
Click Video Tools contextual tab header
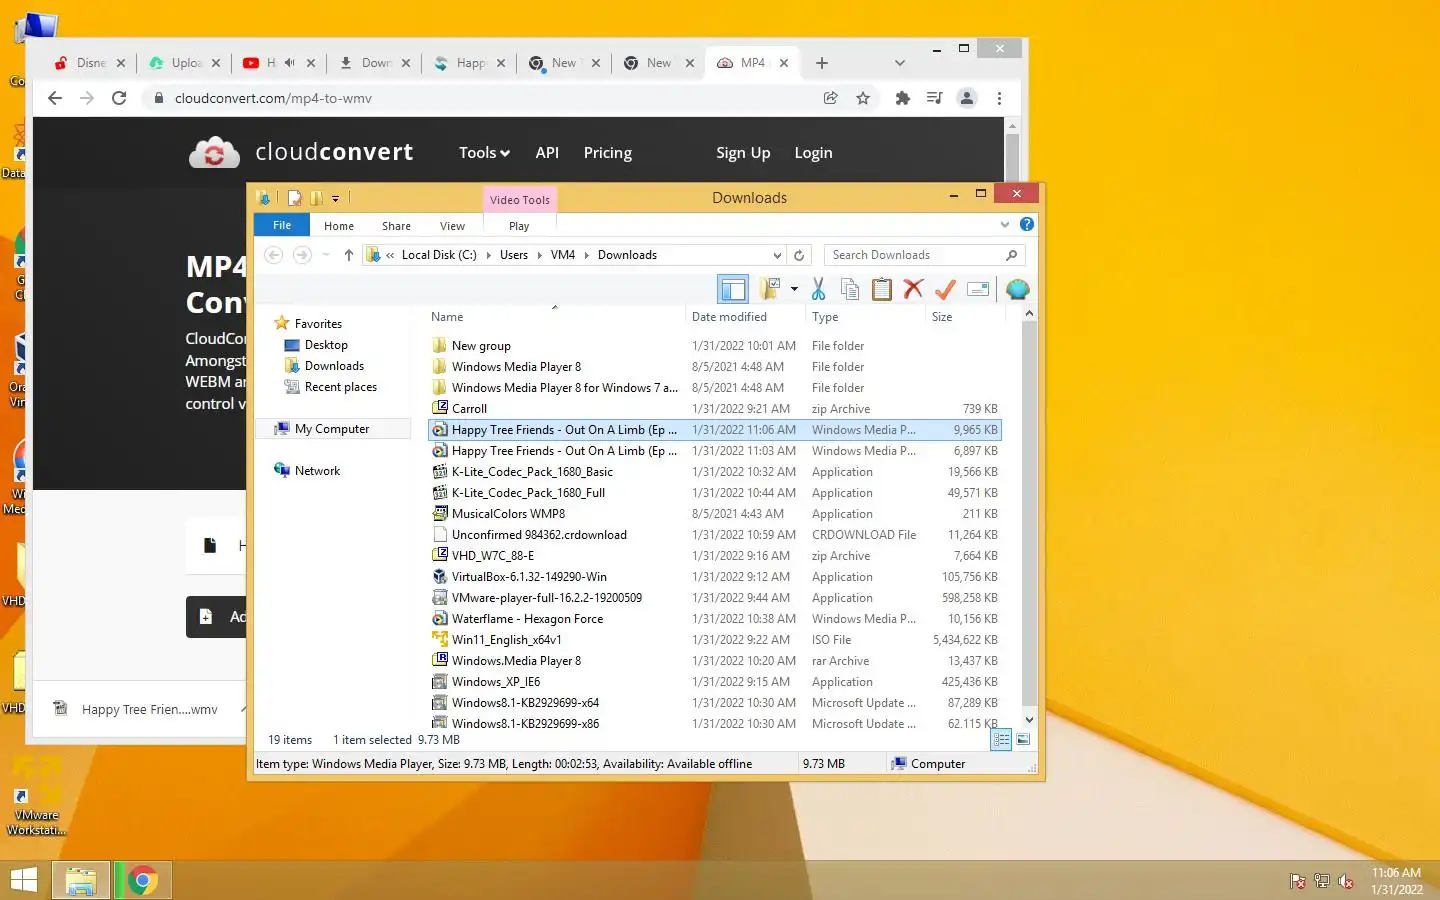coord(520,199)
